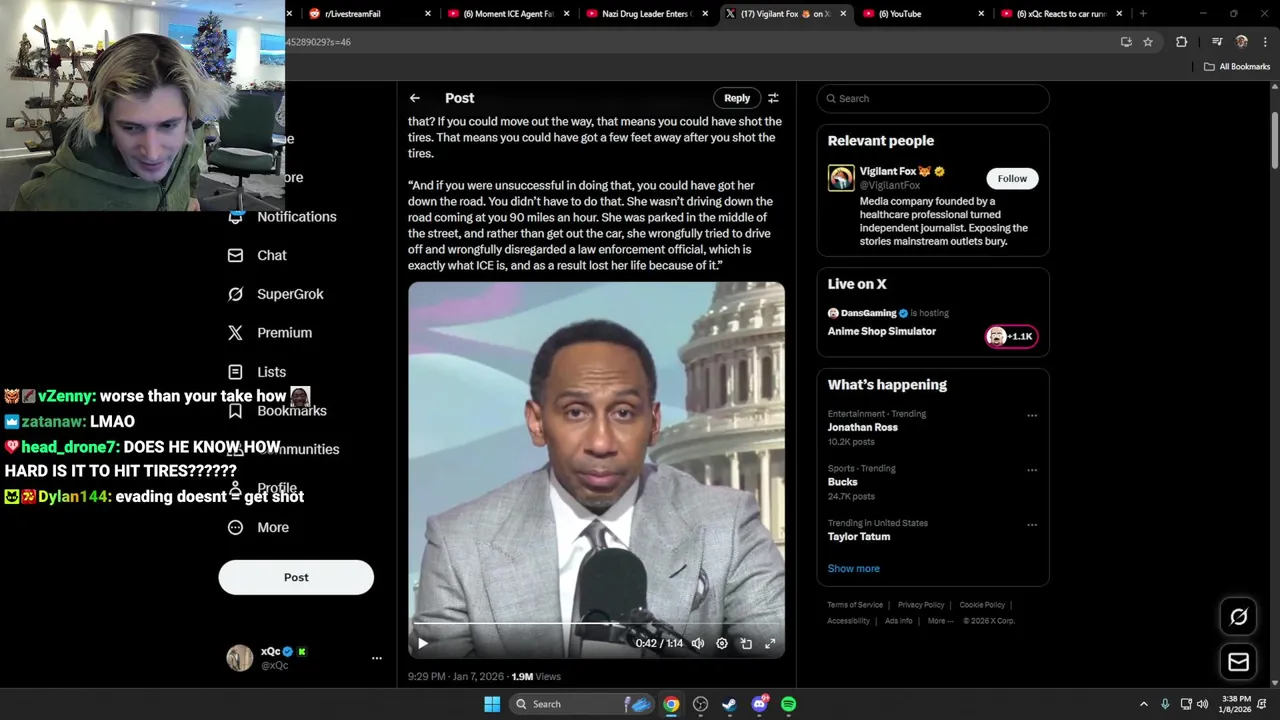Open options for Bucks trend
The width and height of the screenshot is (1280, 720).
click(1032, 470)
